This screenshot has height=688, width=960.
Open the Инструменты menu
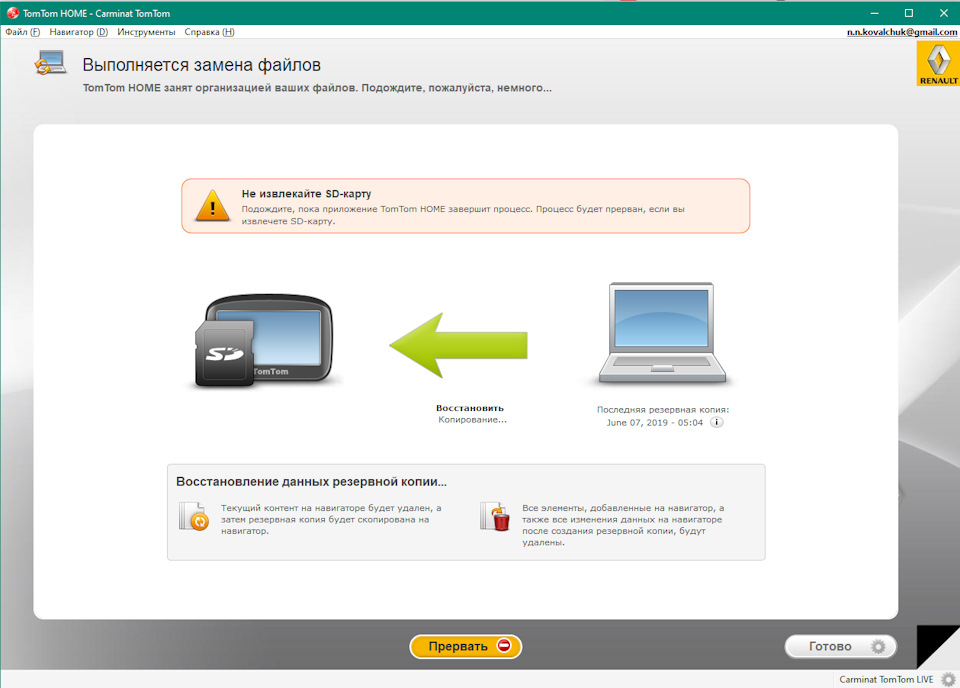[x=146, y=32]
